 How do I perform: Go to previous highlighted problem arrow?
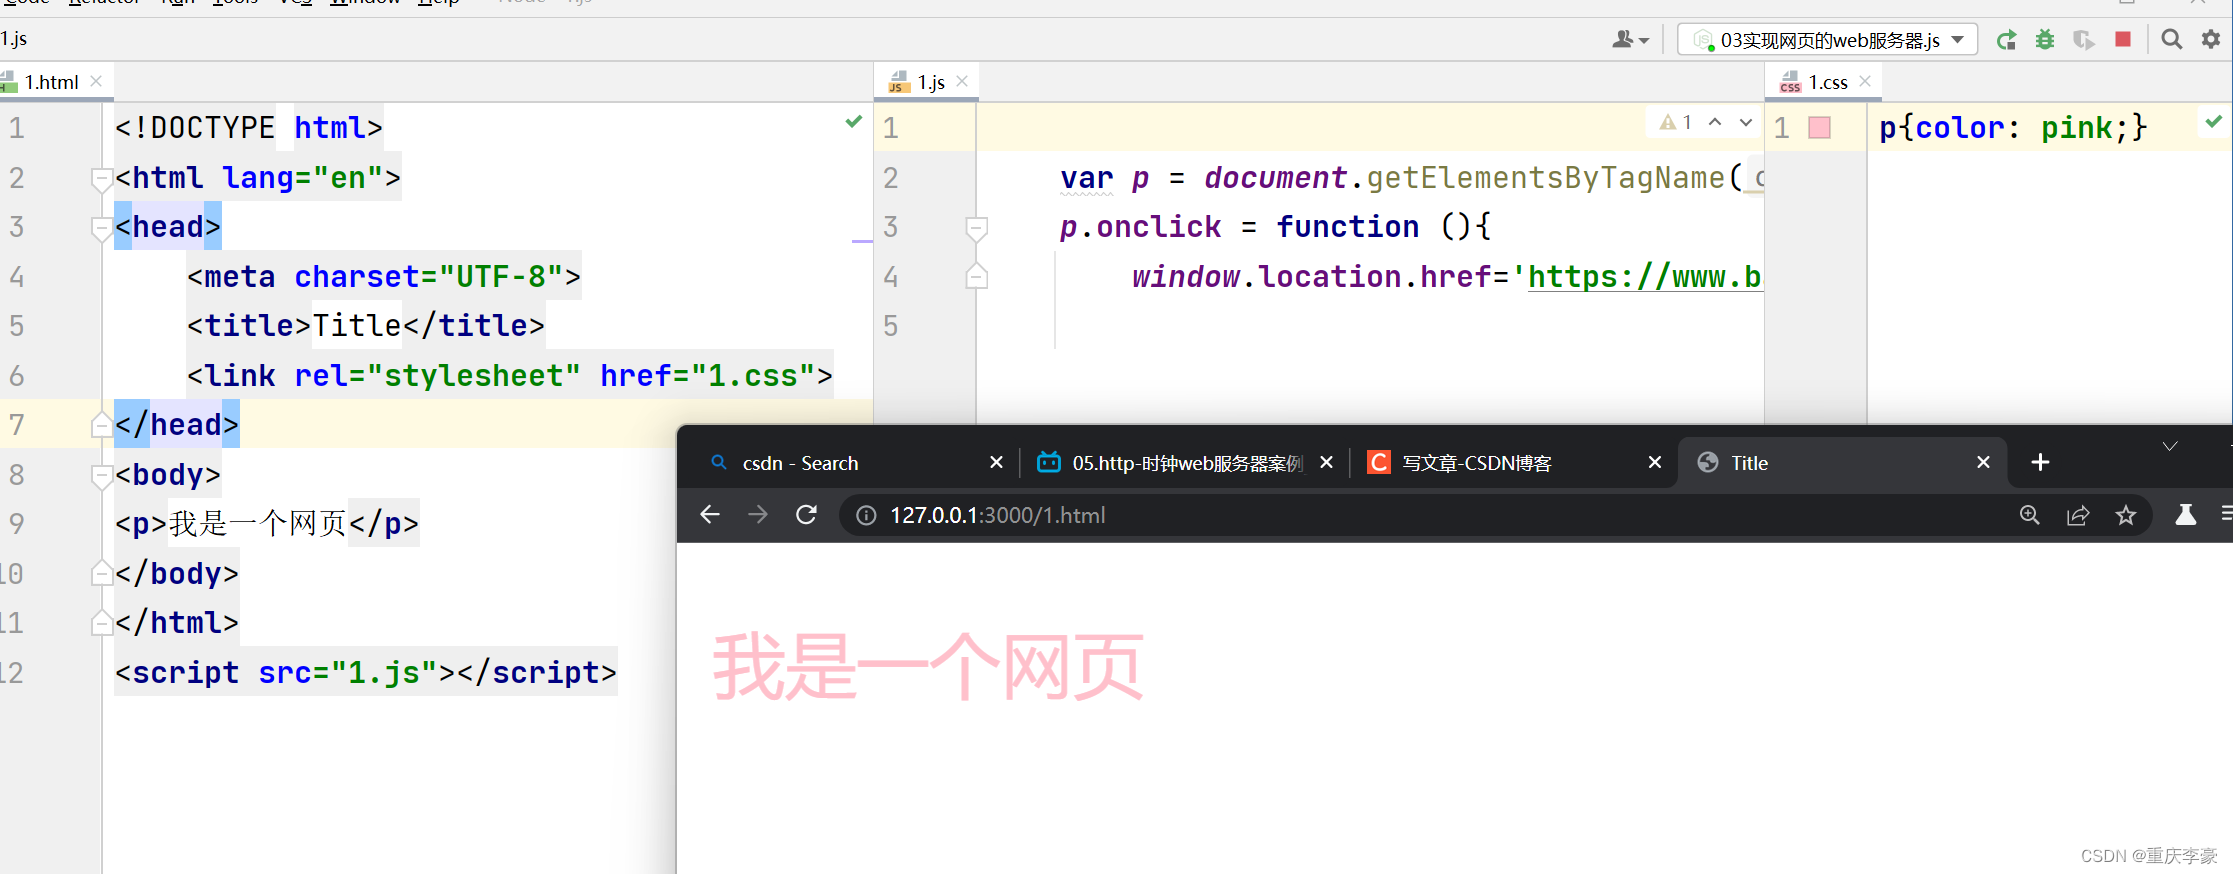(x=1715, y=122)
